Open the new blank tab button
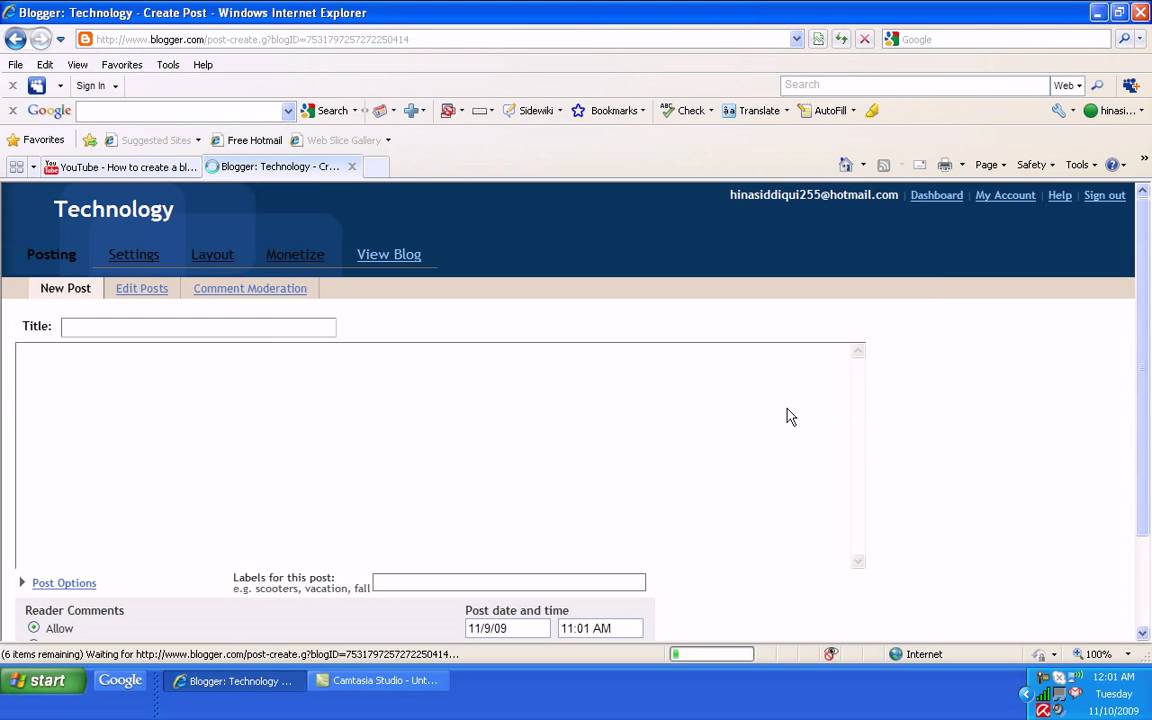Viewport: 1152px width, 720px height. 376,167
